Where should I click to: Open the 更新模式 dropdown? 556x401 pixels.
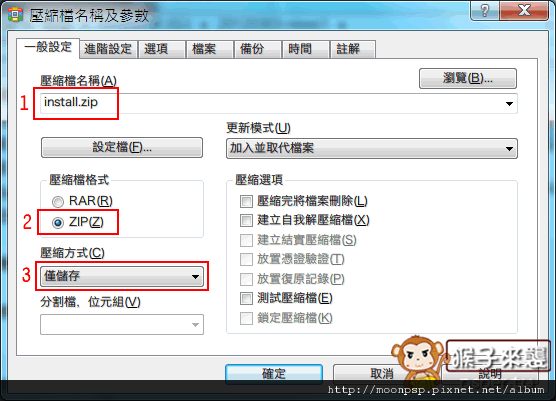pos(372,148)
